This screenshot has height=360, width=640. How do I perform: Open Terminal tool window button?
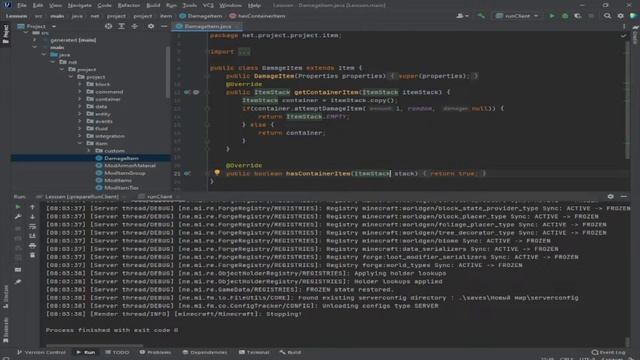[254, 352]
